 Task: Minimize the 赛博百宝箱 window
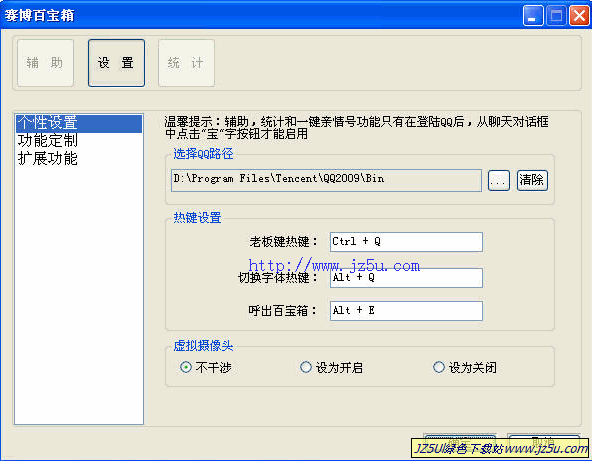click(533, 15)
